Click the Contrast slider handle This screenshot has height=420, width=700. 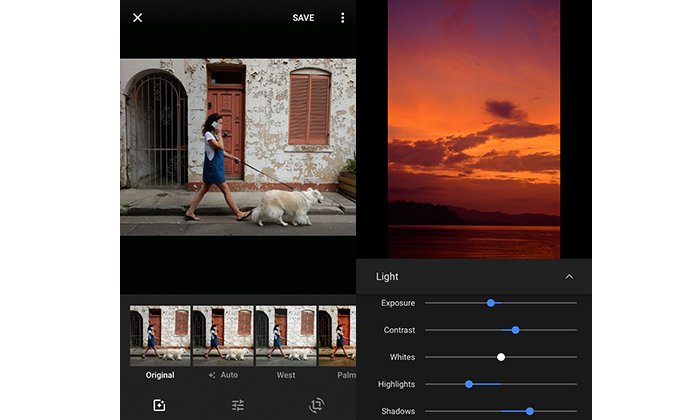(515, 330)
